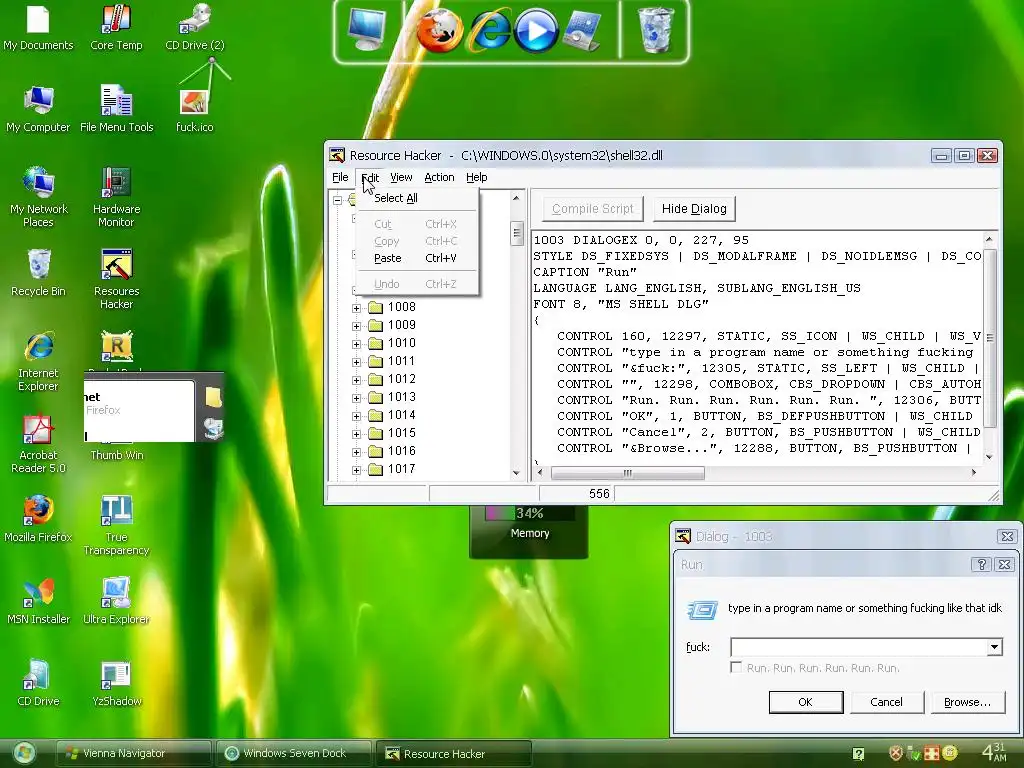Viewport: 1024px width, 768px height.
Task: Expand the 1011 folder node
Action: pyautogui.click(x=356, y=362)
